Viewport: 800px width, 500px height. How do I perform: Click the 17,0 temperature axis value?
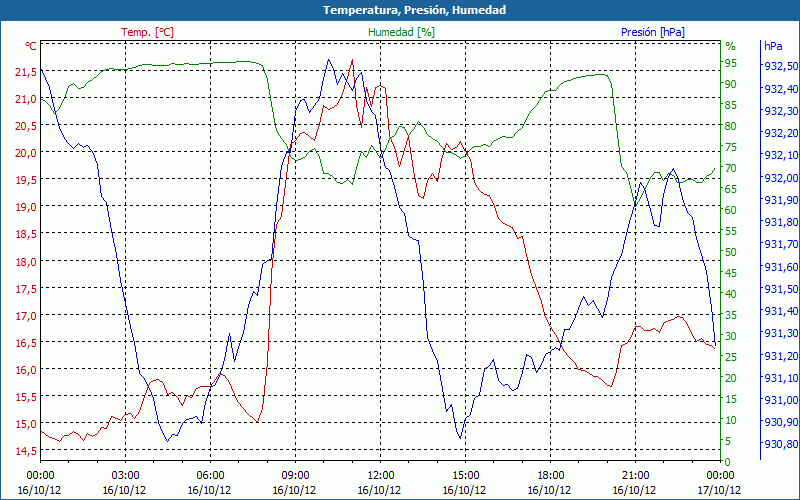pyautogui.click(x=26, y=316)
